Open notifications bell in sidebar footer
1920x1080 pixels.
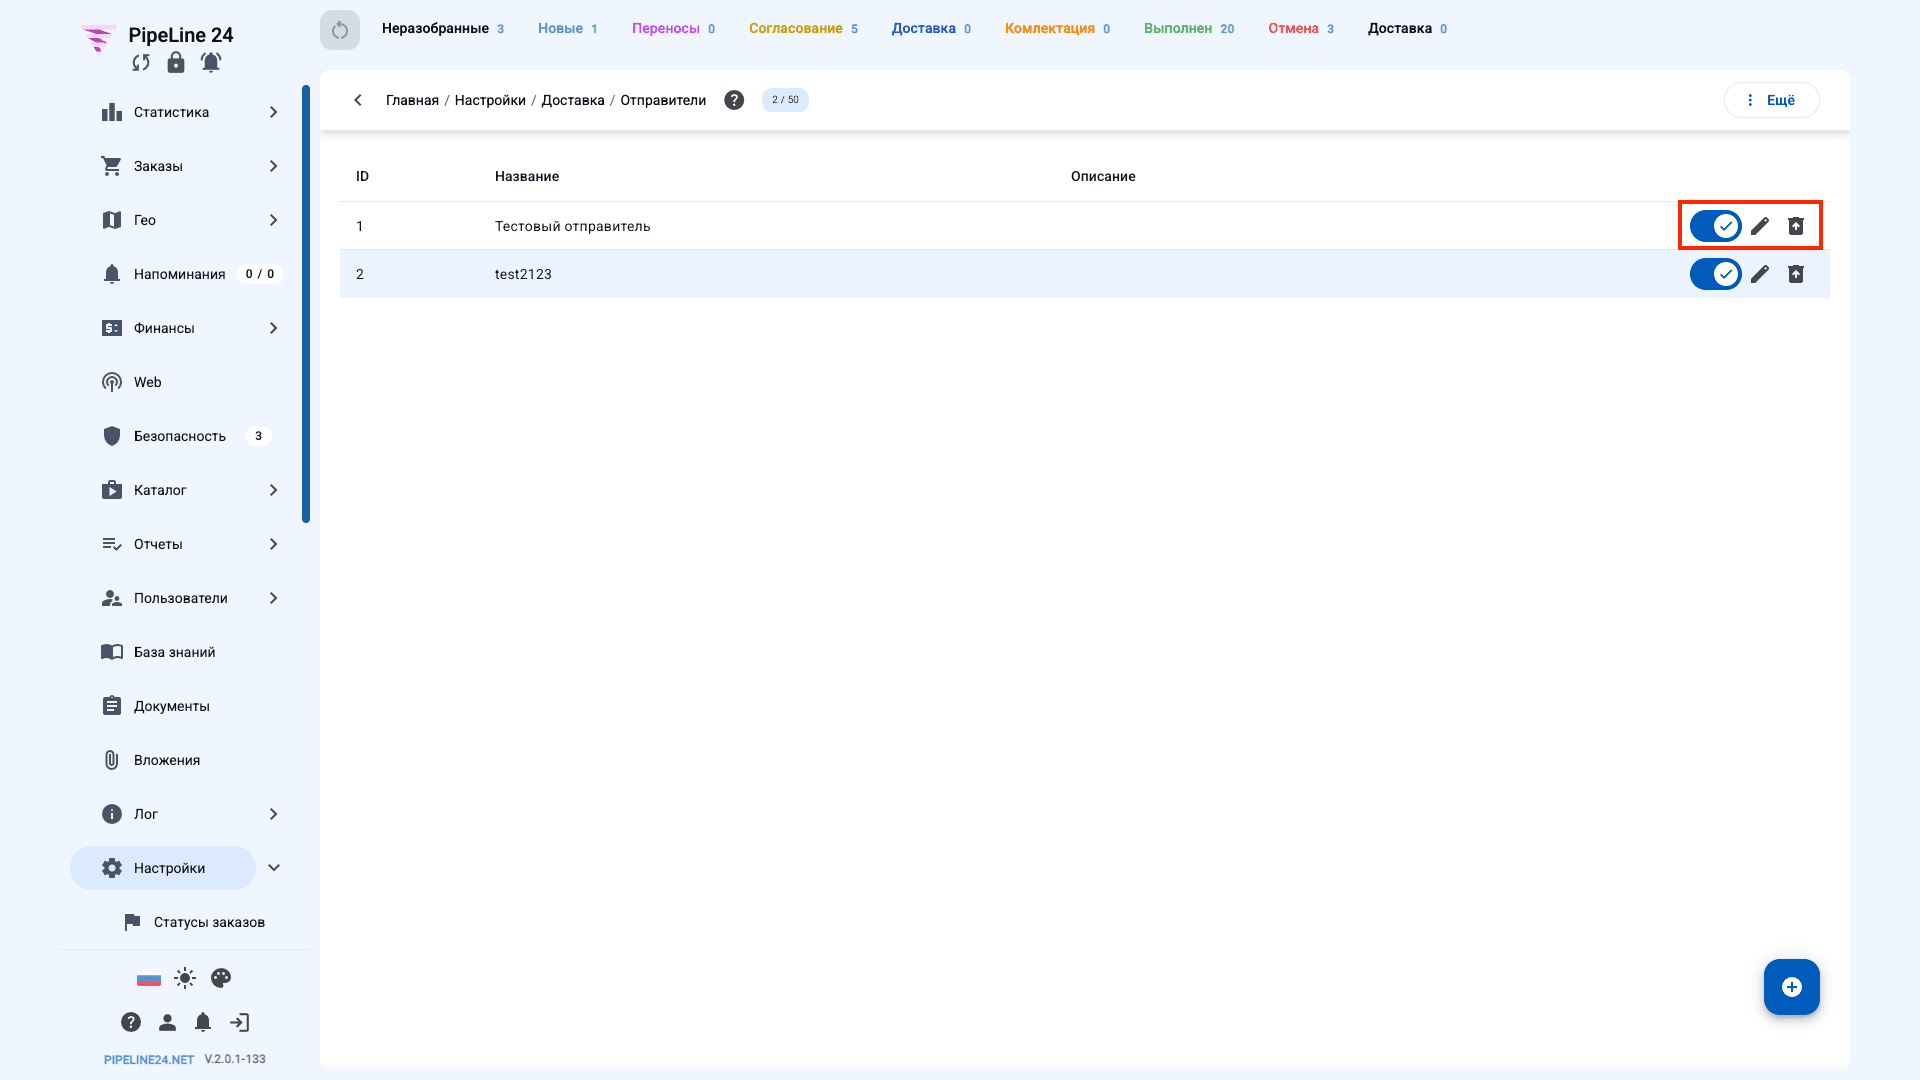click(203, 1022)
